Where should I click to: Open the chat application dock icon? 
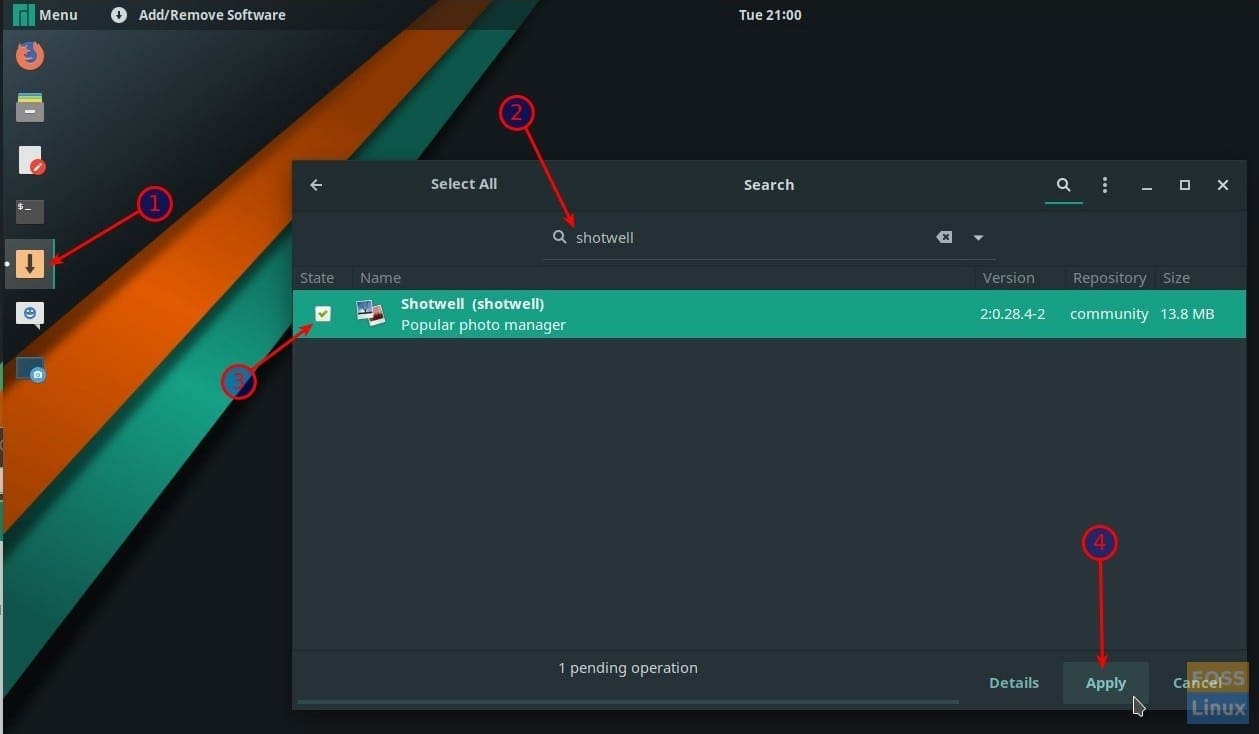(30, 315)
